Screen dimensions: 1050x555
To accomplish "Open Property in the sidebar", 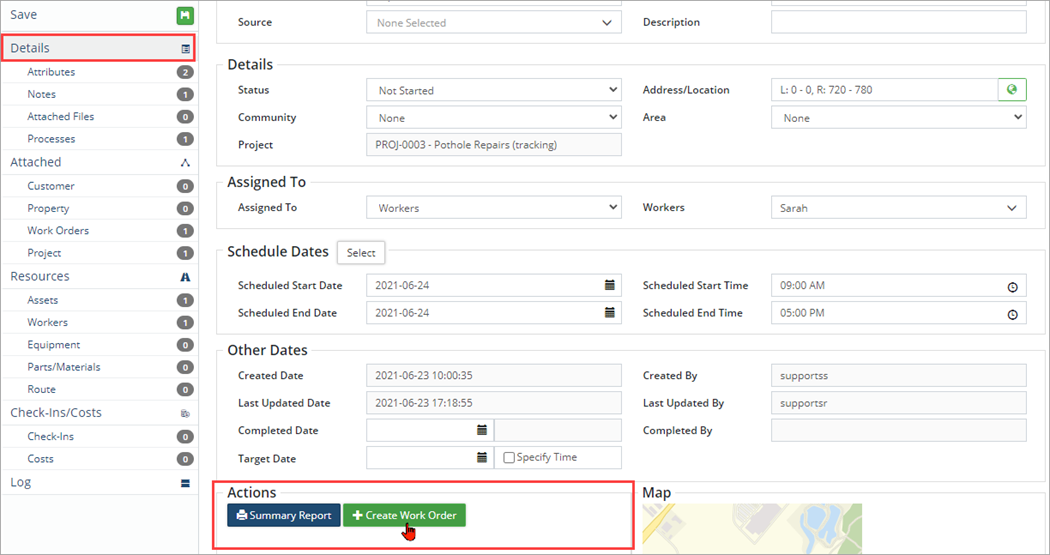I will [48, 208].
